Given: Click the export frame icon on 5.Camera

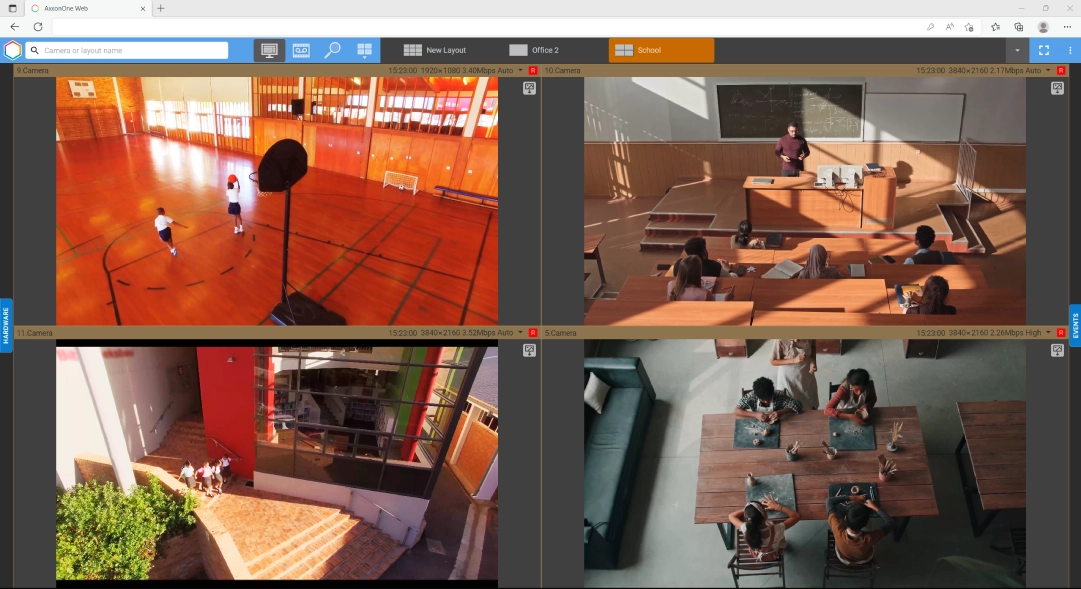Looking at the screenshot, I should tap(1057, 350).
